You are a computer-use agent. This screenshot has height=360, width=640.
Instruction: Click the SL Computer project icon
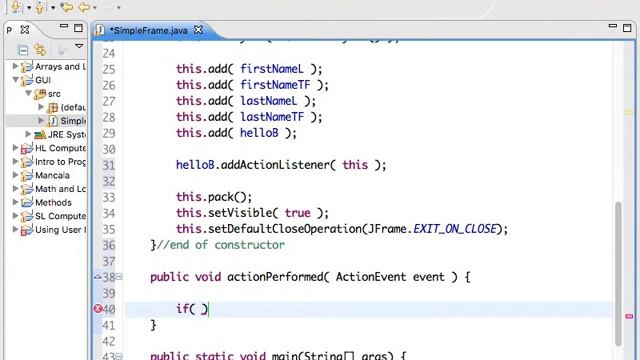pos(27,216)
